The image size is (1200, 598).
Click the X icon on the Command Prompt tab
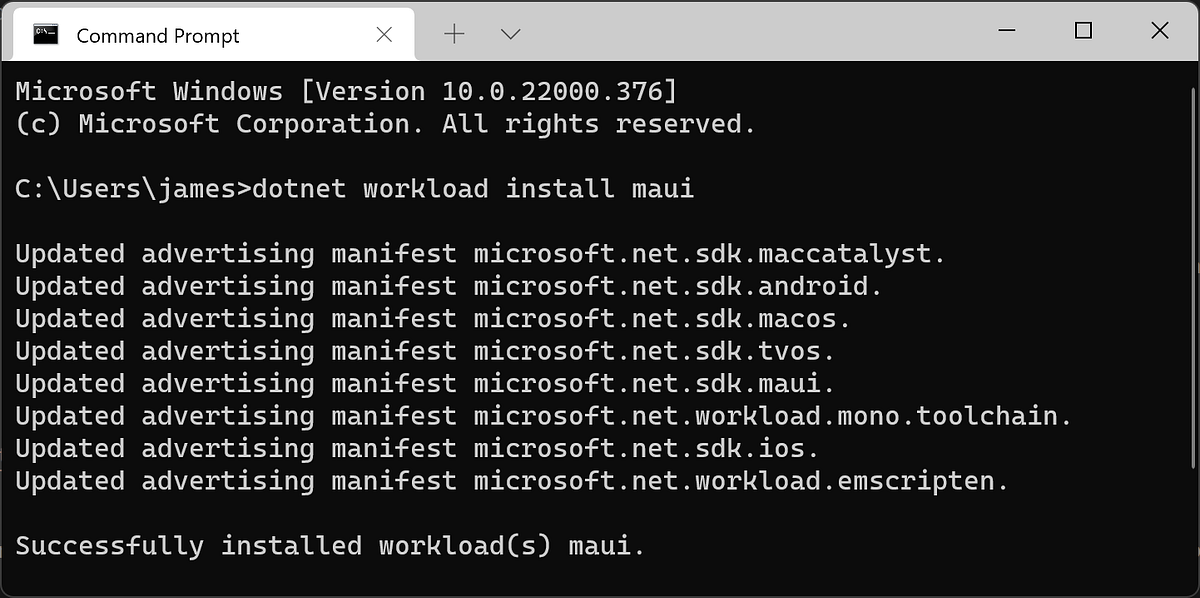[384, 33]
